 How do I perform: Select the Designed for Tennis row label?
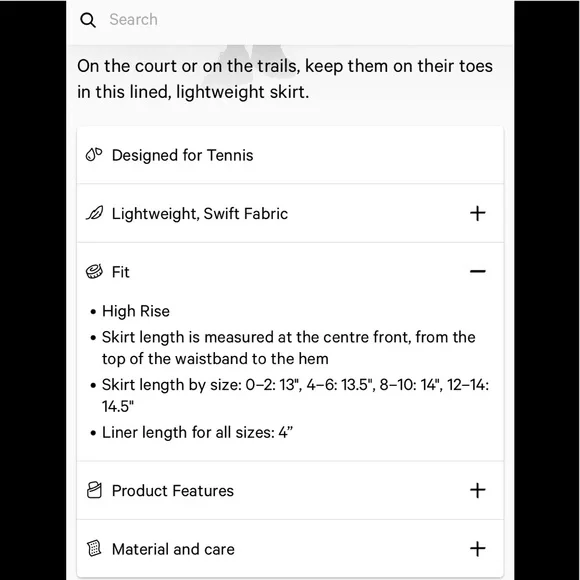point(182,155)
